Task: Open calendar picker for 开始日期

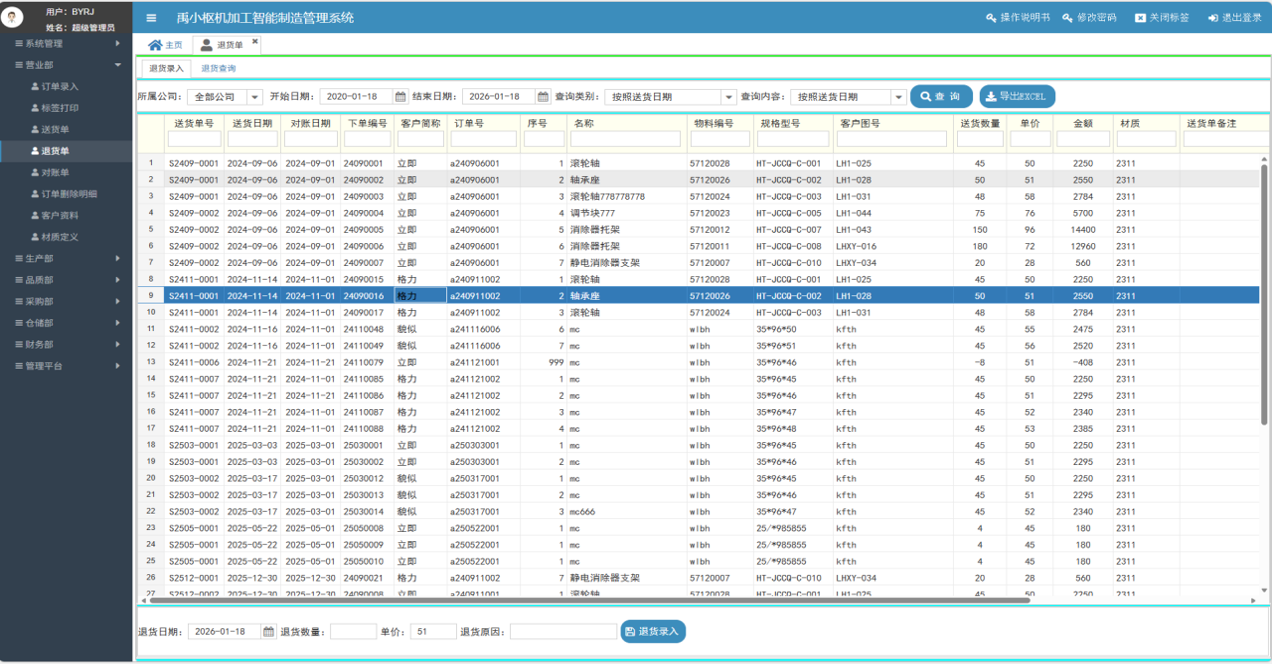Action: click(x=400, y=97)
